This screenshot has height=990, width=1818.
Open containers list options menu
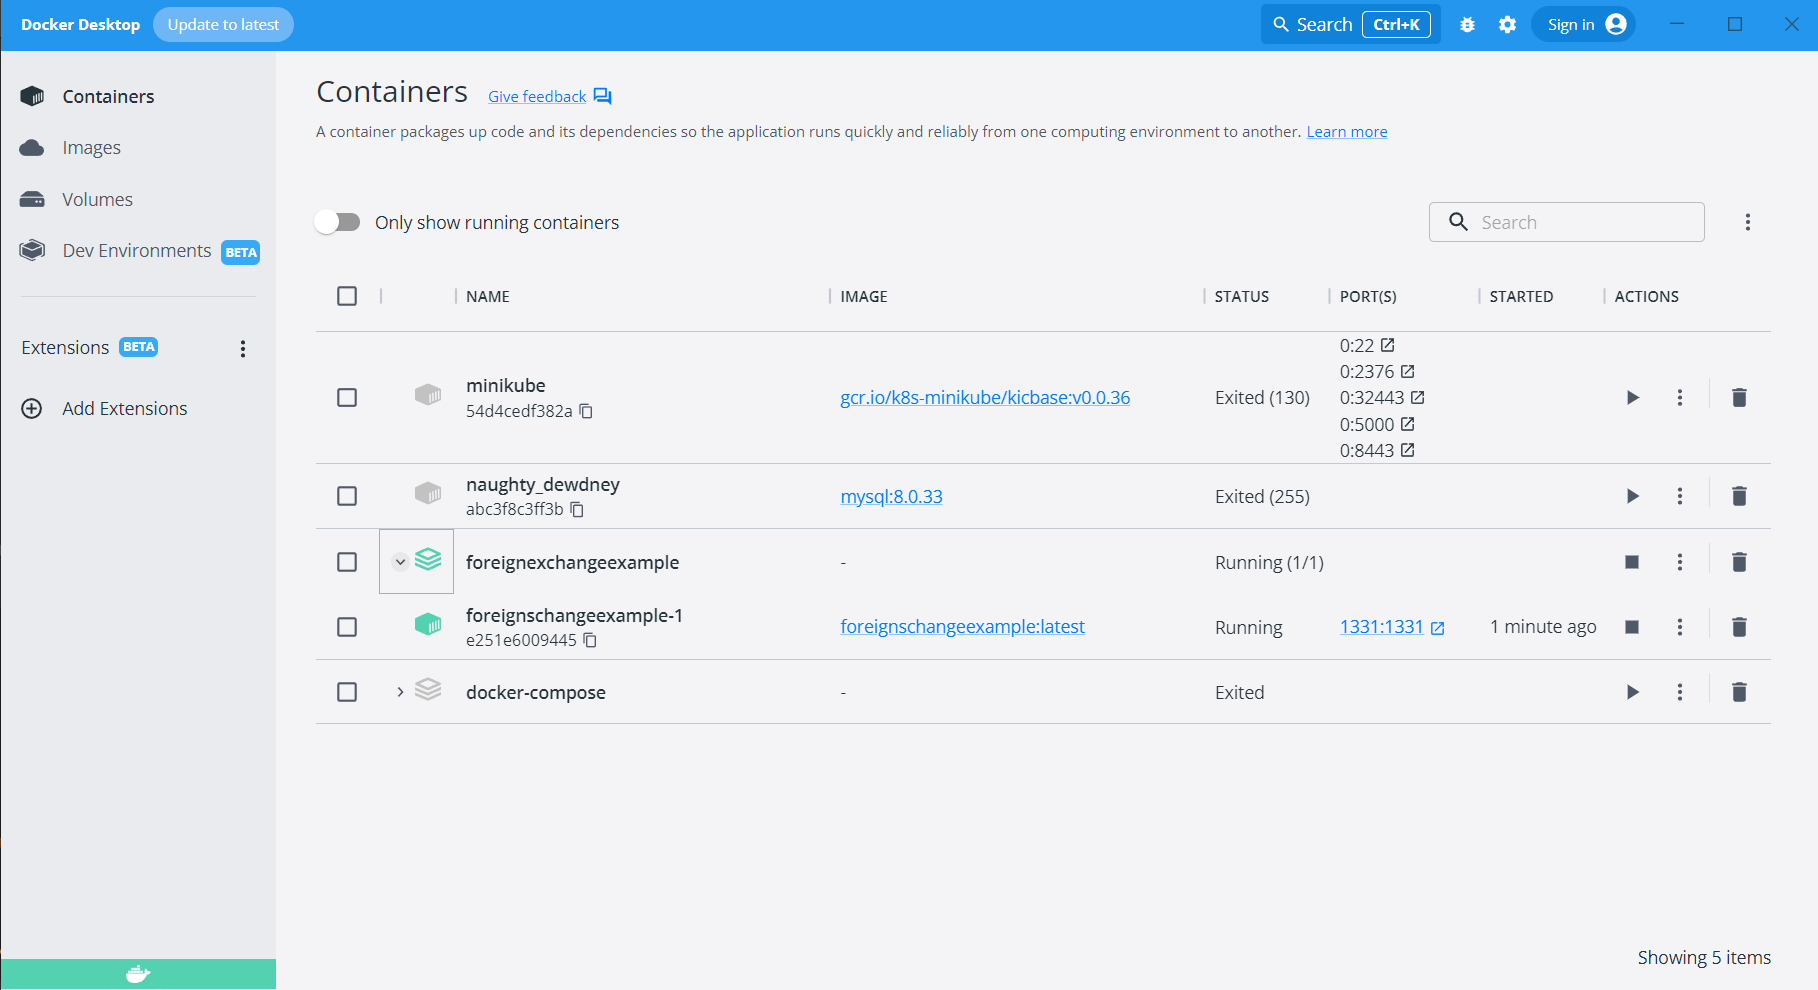(x=1747, y=222)
